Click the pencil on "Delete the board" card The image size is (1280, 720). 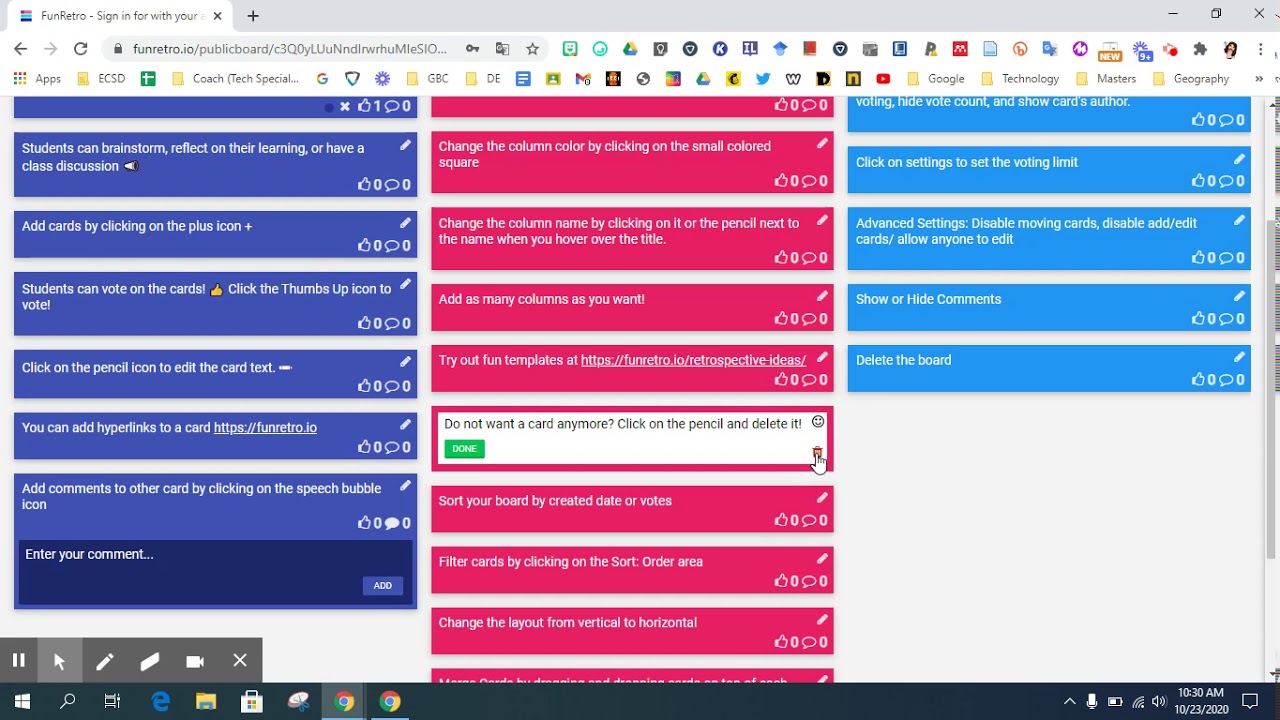pos(1239,357)
